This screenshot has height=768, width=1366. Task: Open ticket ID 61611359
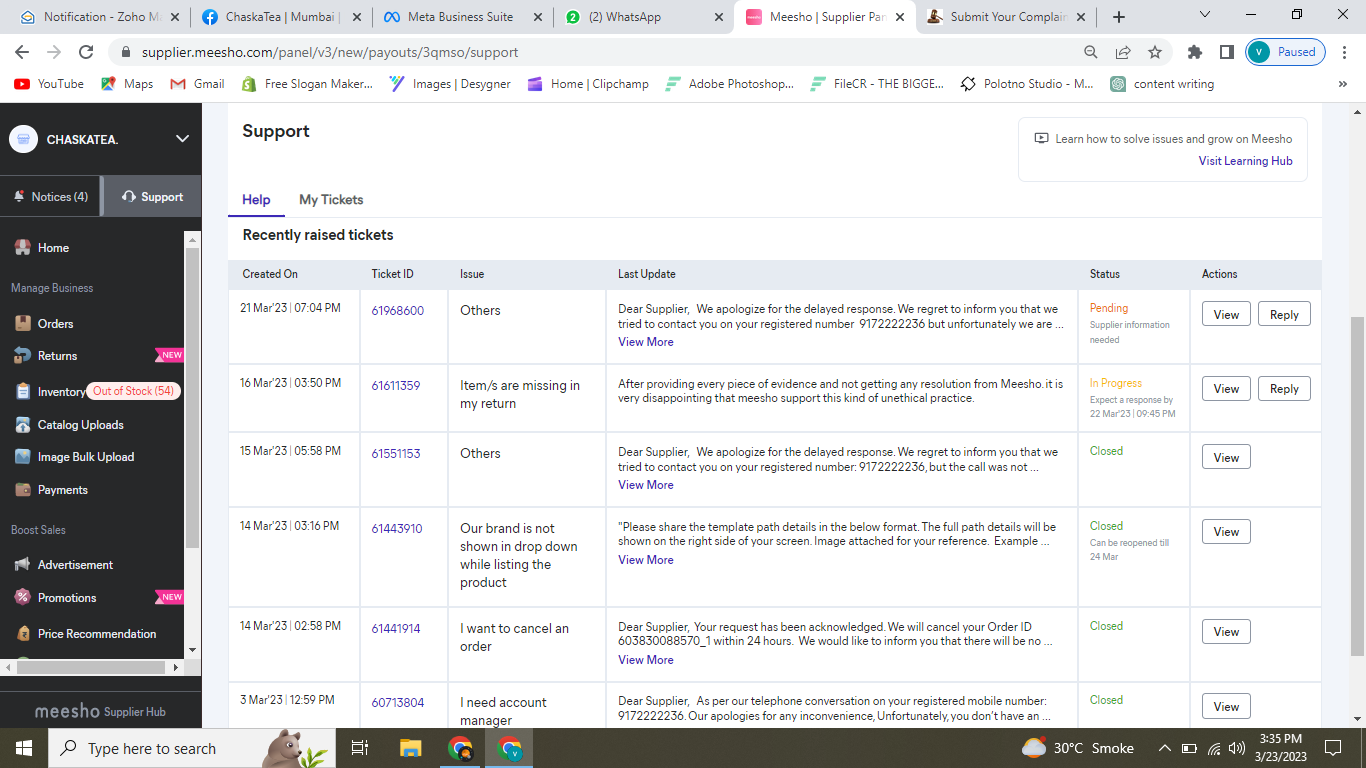pos(396,386)
